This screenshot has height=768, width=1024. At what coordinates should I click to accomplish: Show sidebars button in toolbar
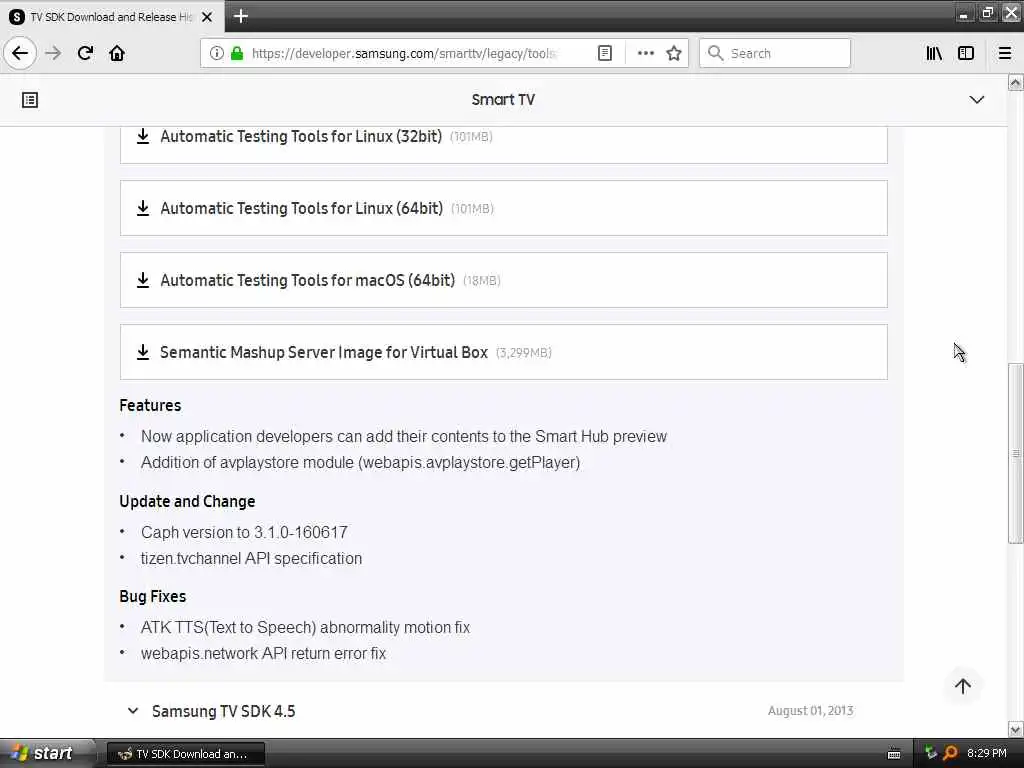coord(966,53)
